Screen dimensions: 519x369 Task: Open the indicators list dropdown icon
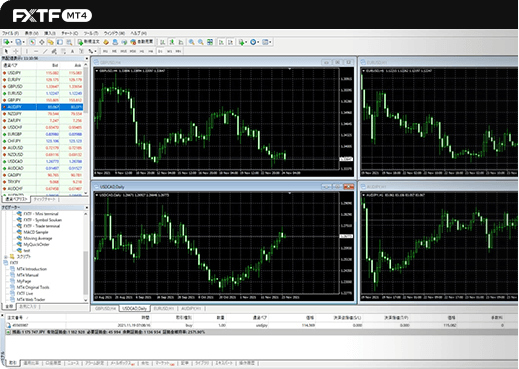[242, 42]
